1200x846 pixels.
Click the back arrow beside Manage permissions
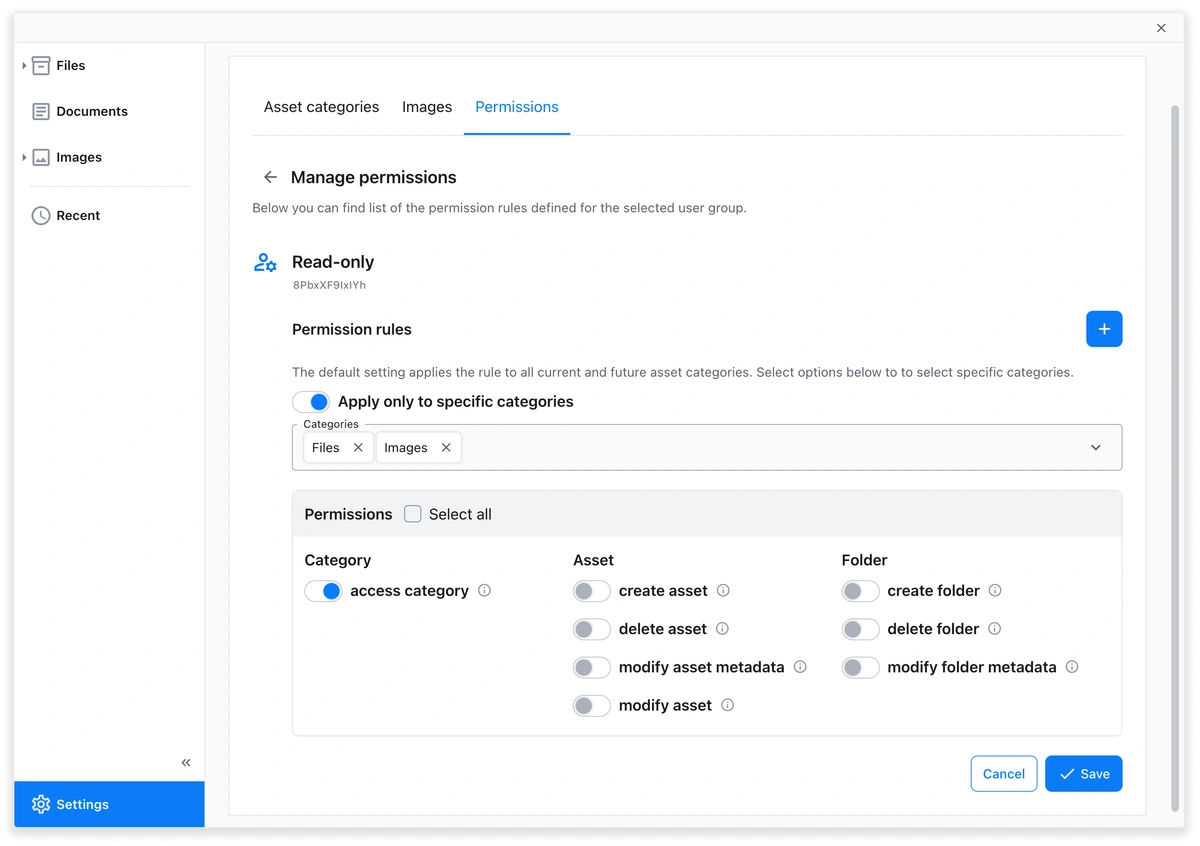click(270, 177)
